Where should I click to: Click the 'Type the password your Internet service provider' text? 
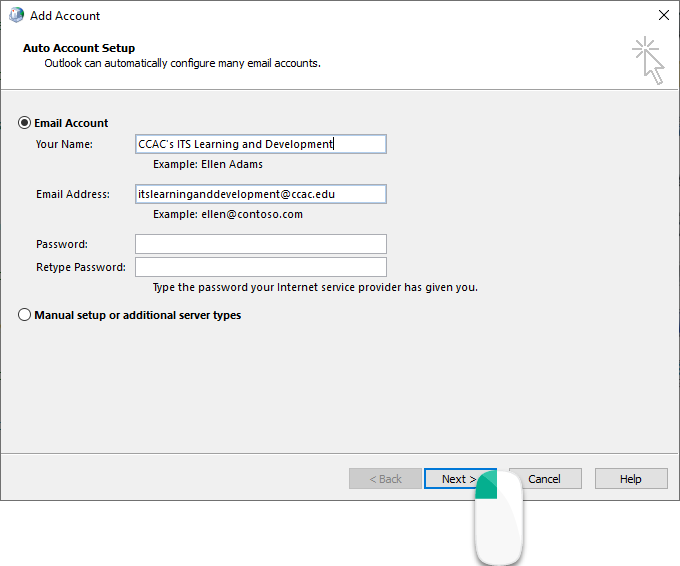click(x=315, y=288)
